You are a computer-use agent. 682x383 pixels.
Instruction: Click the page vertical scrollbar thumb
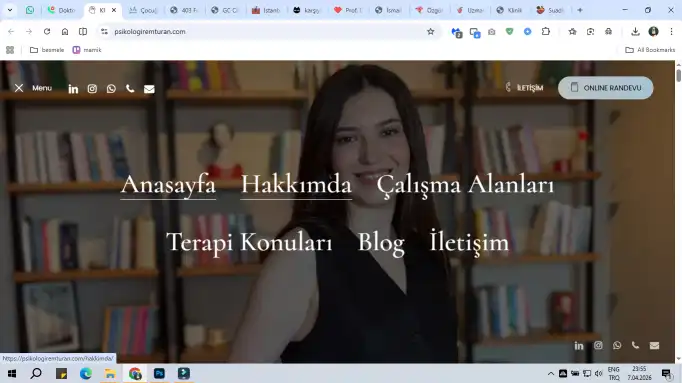679,75
